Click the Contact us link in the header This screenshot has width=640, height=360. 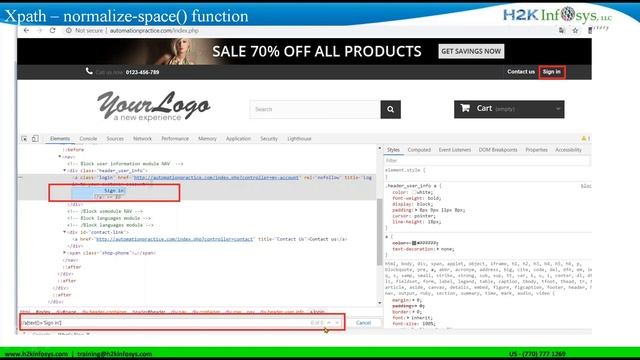coord(521,72)
